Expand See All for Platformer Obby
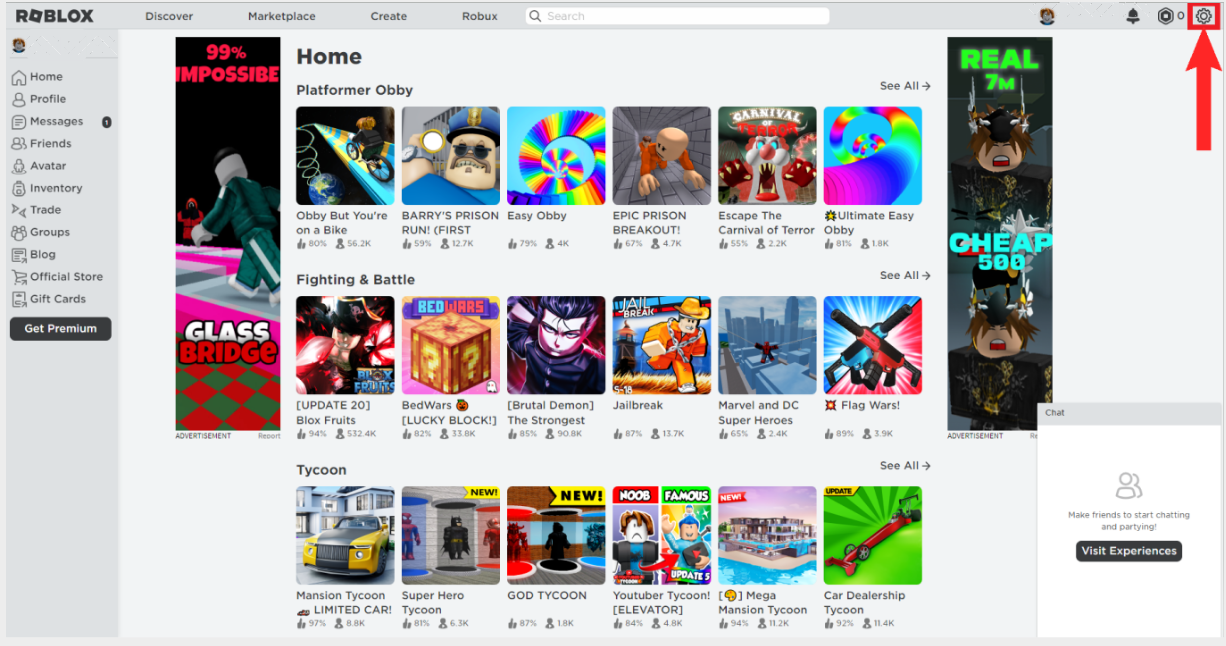The width and height of the screenshot is (1226, 646). [905, 86]
